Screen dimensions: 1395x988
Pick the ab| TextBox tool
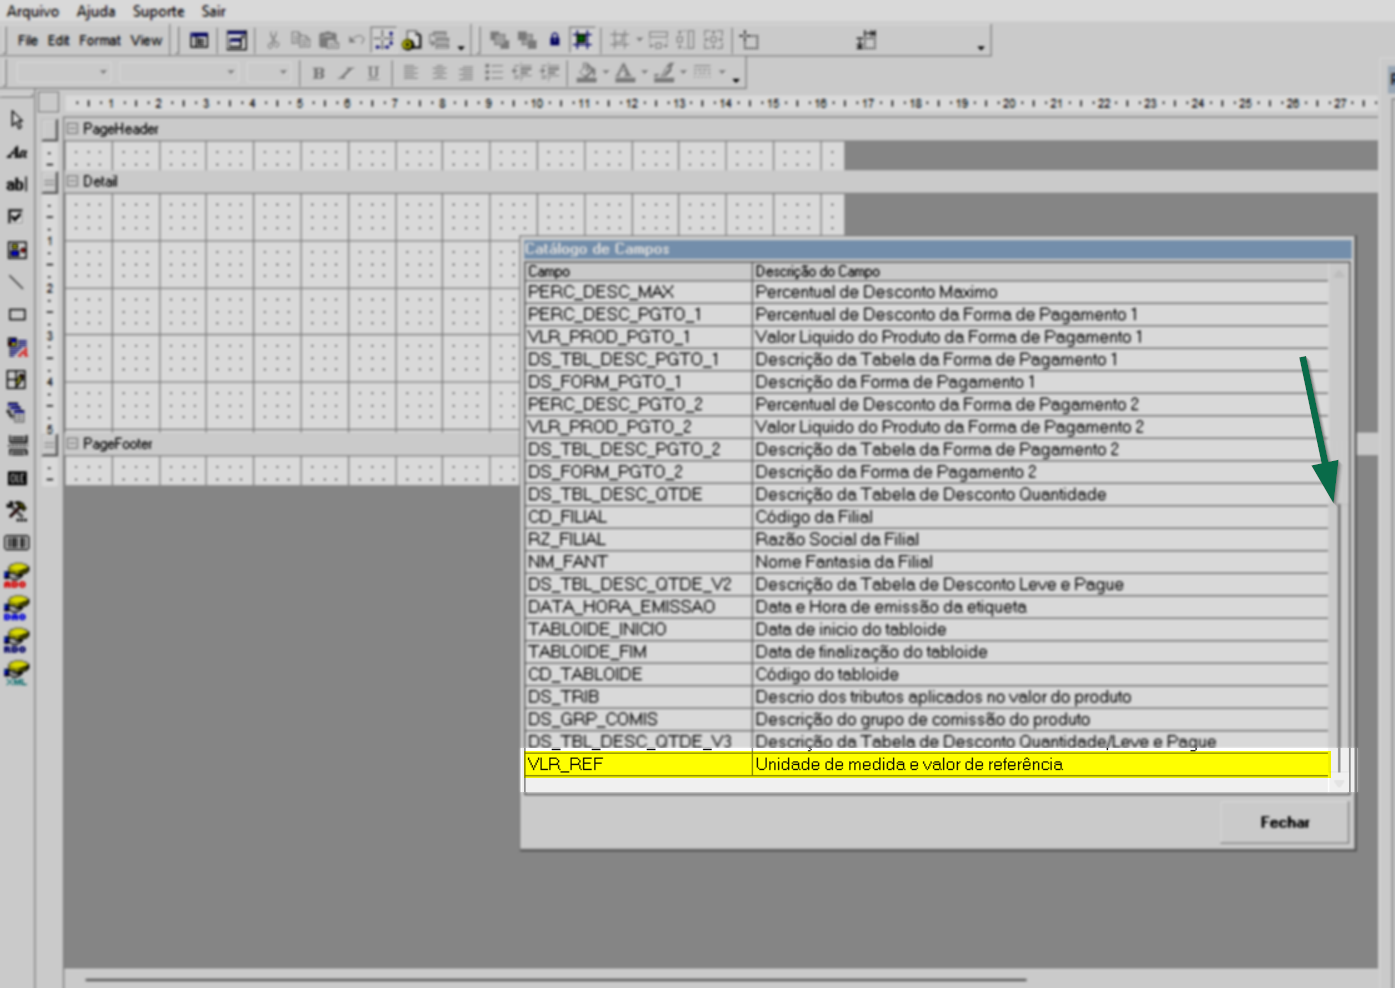17,184
